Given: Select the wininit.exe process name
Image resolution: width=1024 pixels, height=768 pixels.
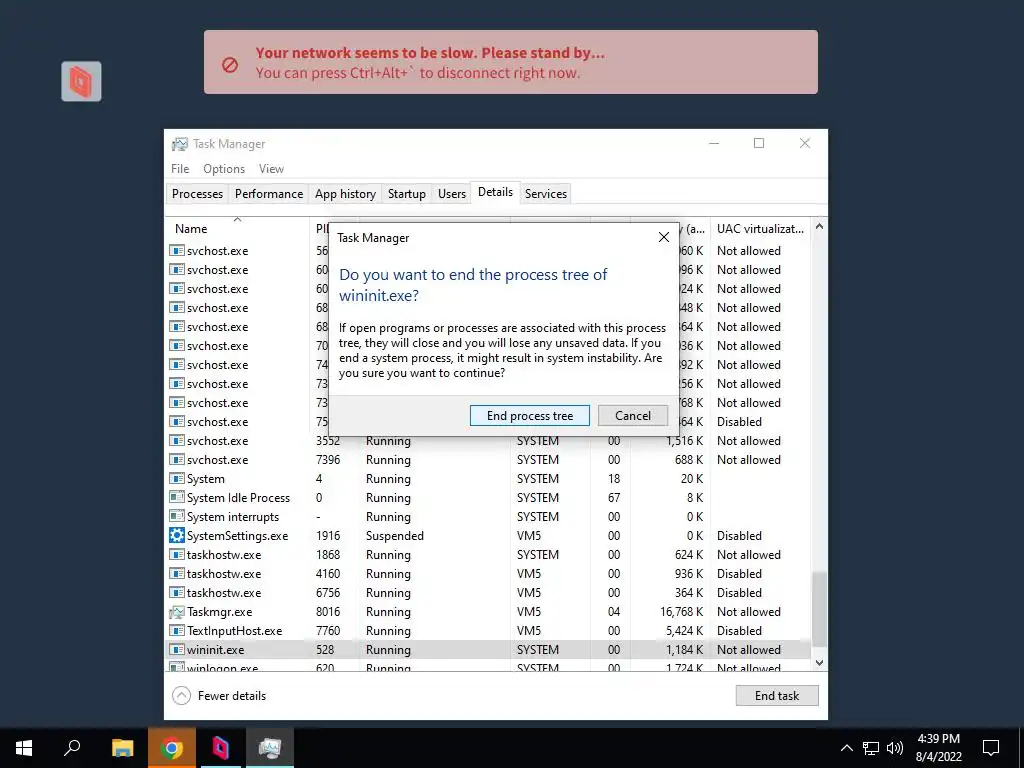Looking at the screenshot, I should (x=216, y=650).
